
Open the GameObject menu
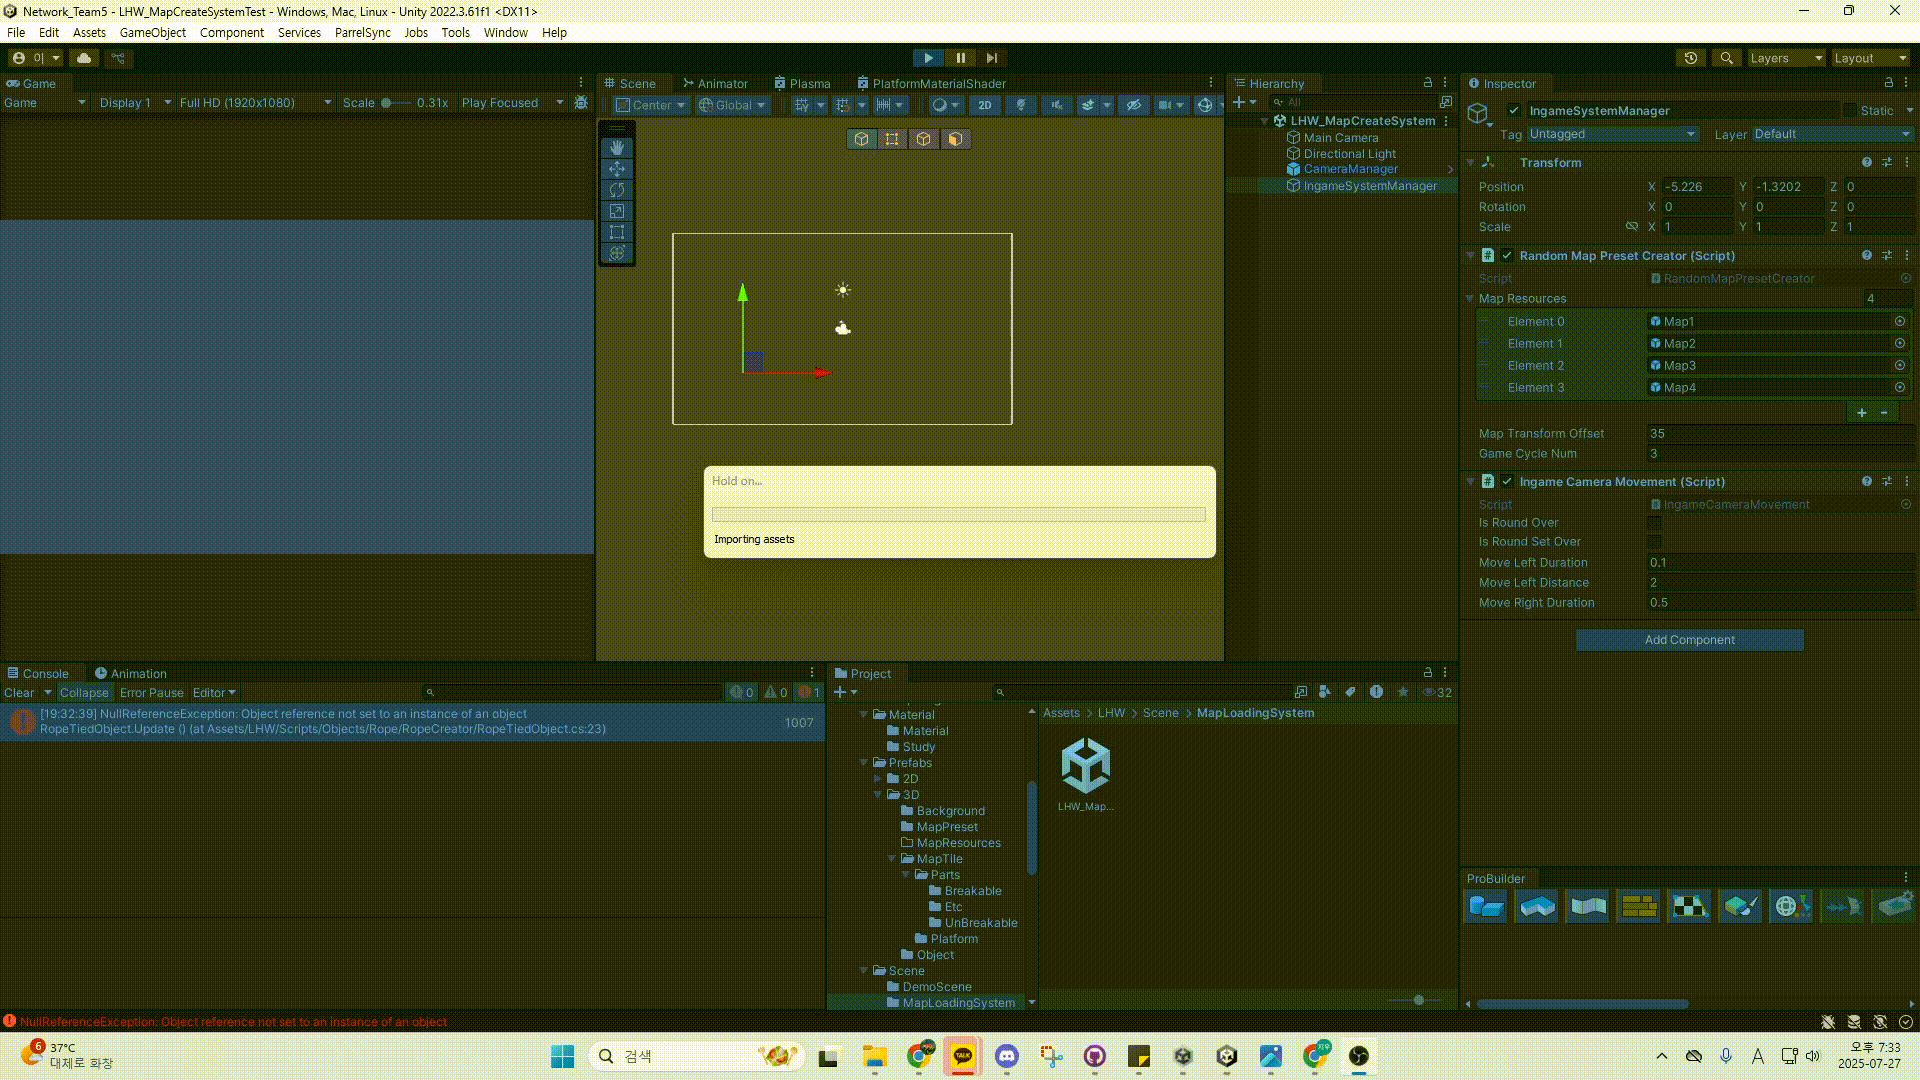152,33
